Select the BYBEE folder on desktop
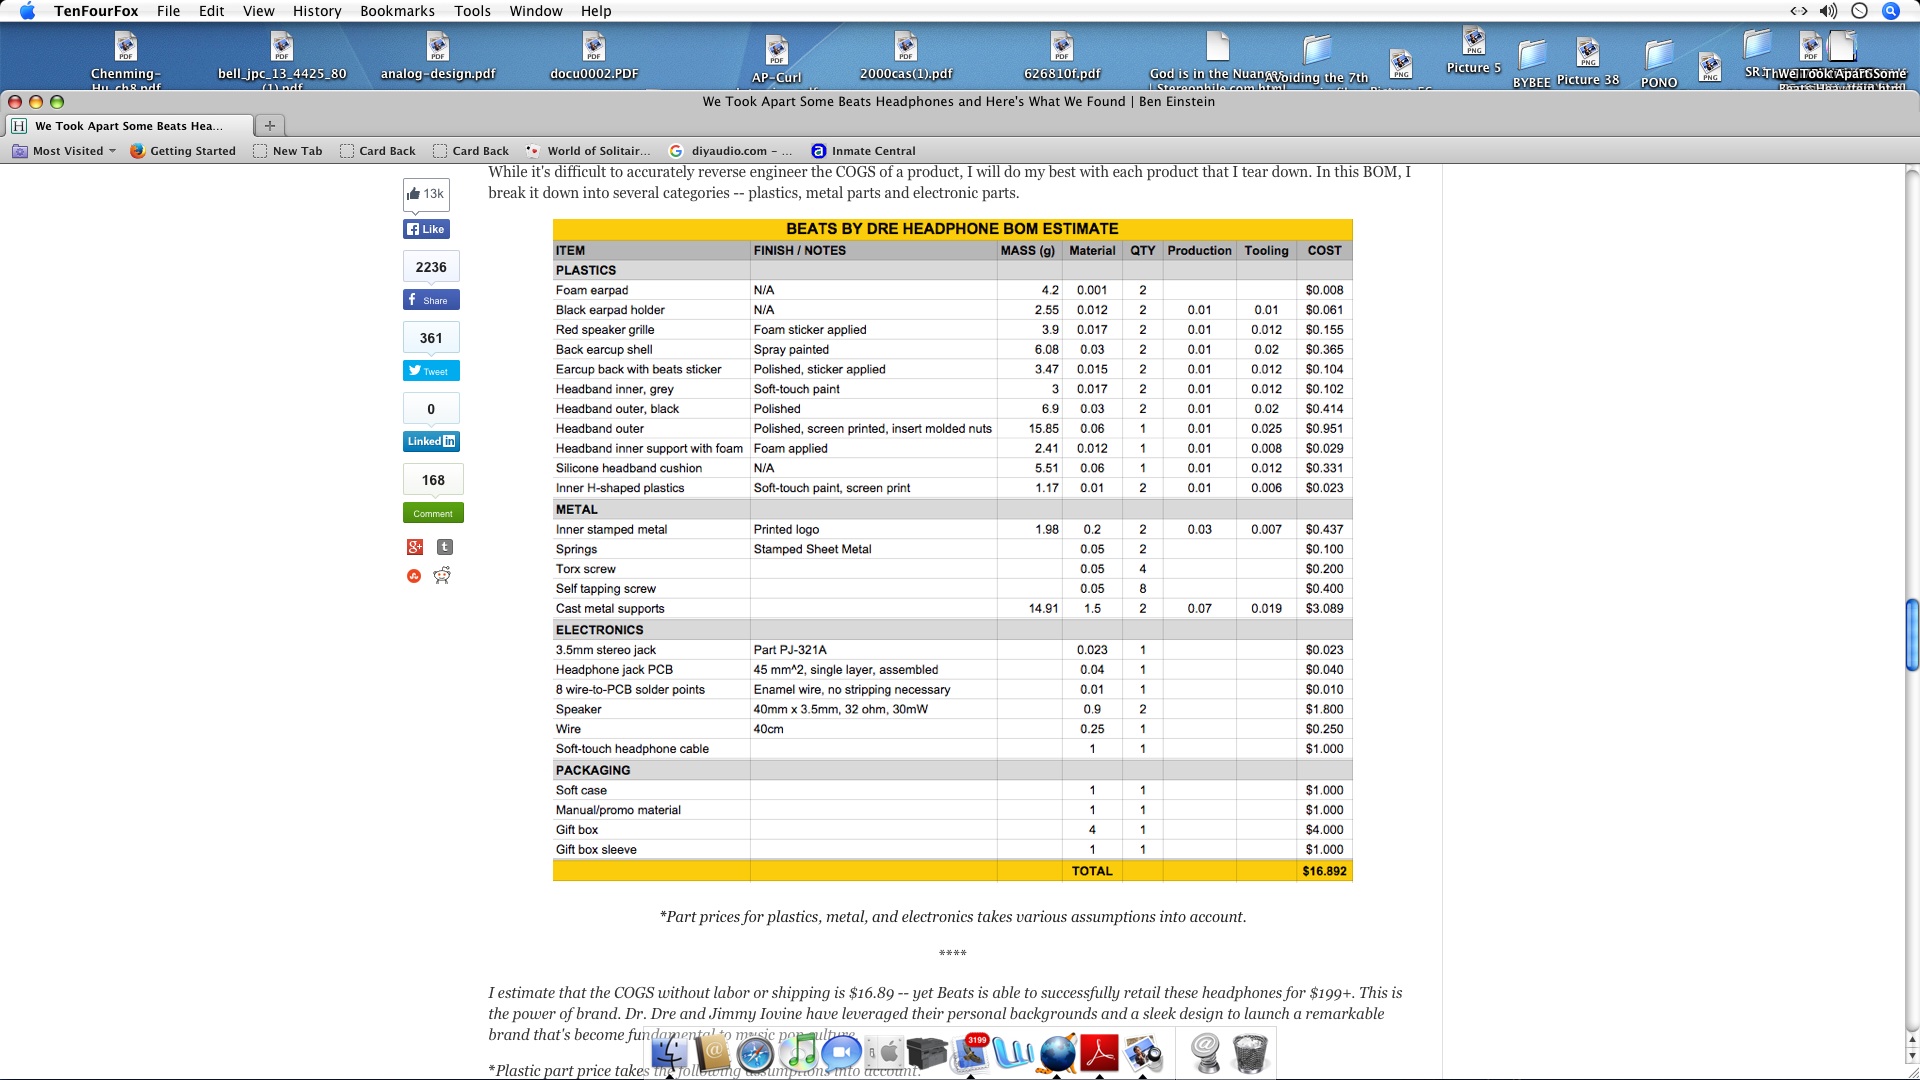 [1531, 64]
